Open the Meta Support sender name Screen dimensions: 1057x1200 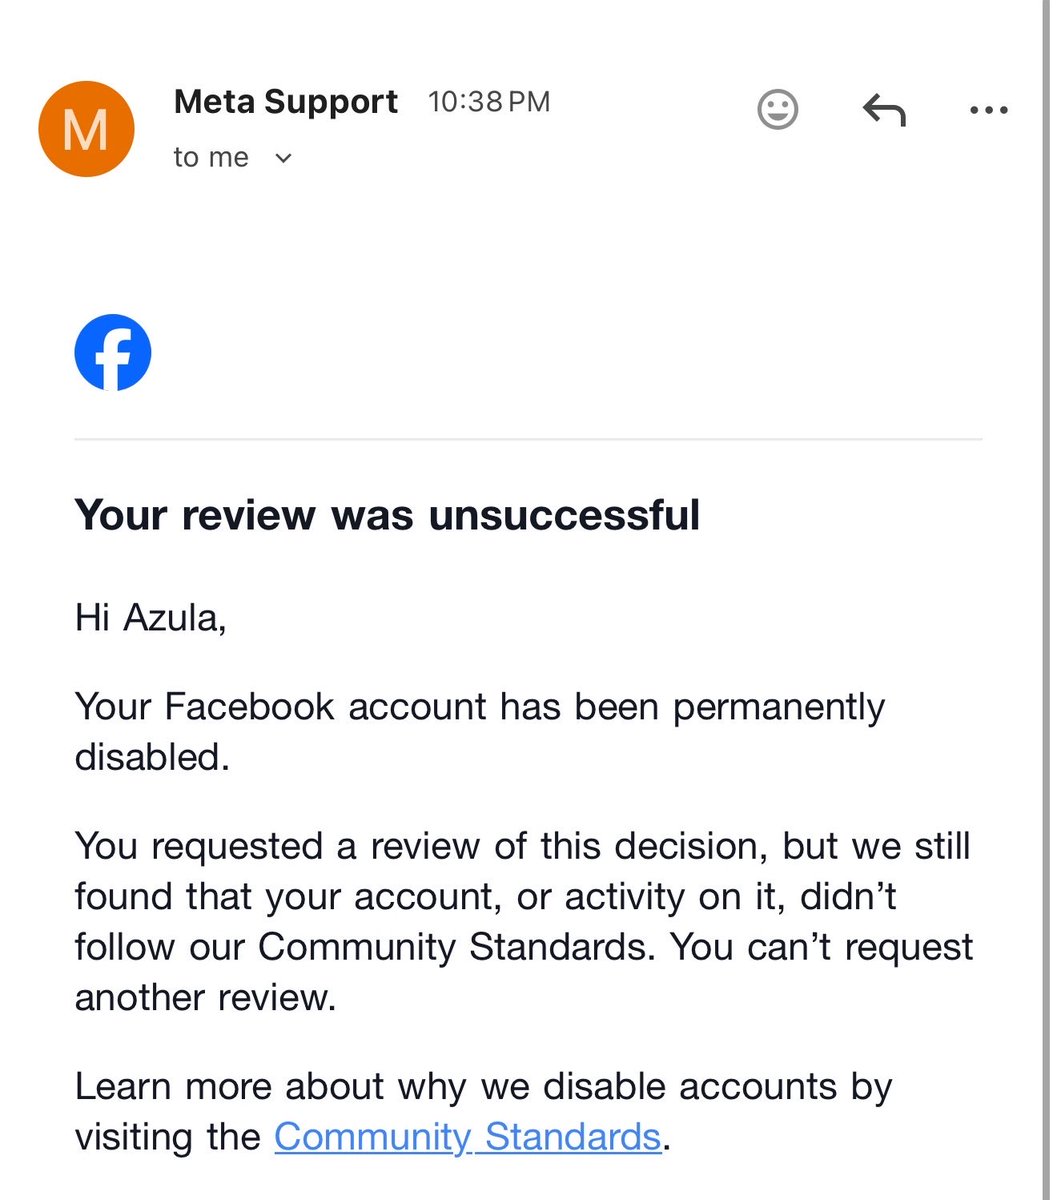click(x=286, y=101)
